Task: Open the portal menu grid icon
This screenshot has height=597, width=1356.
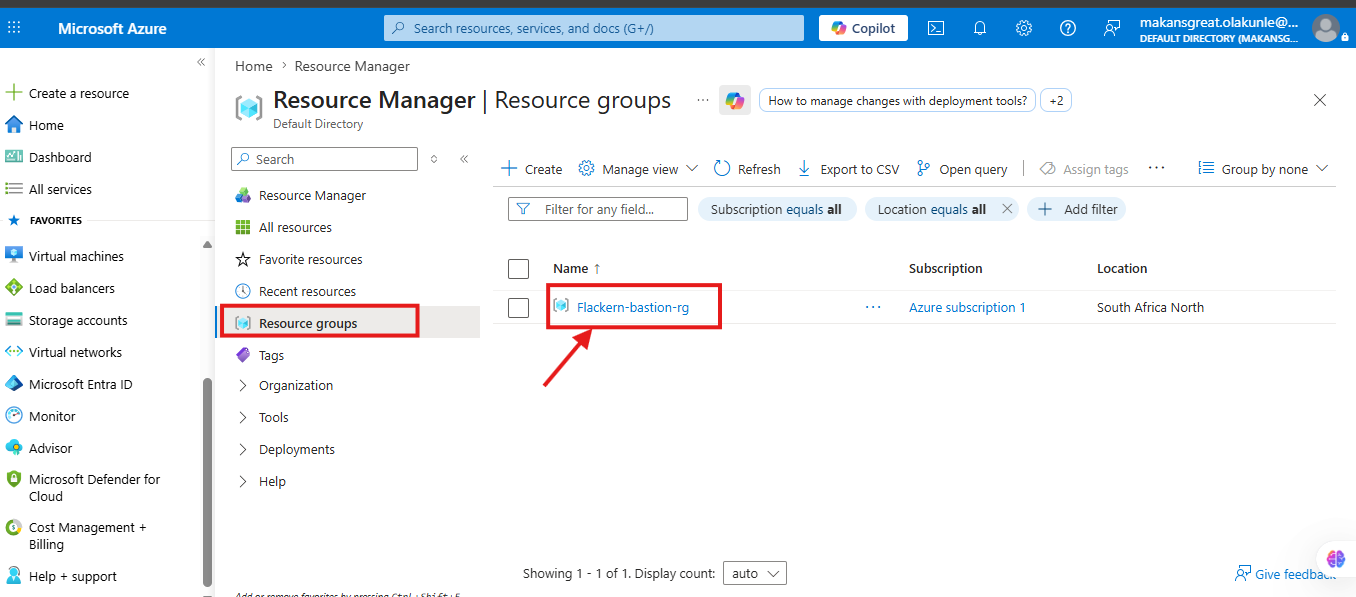Action: pyautogui.click(x=14, y=28)
